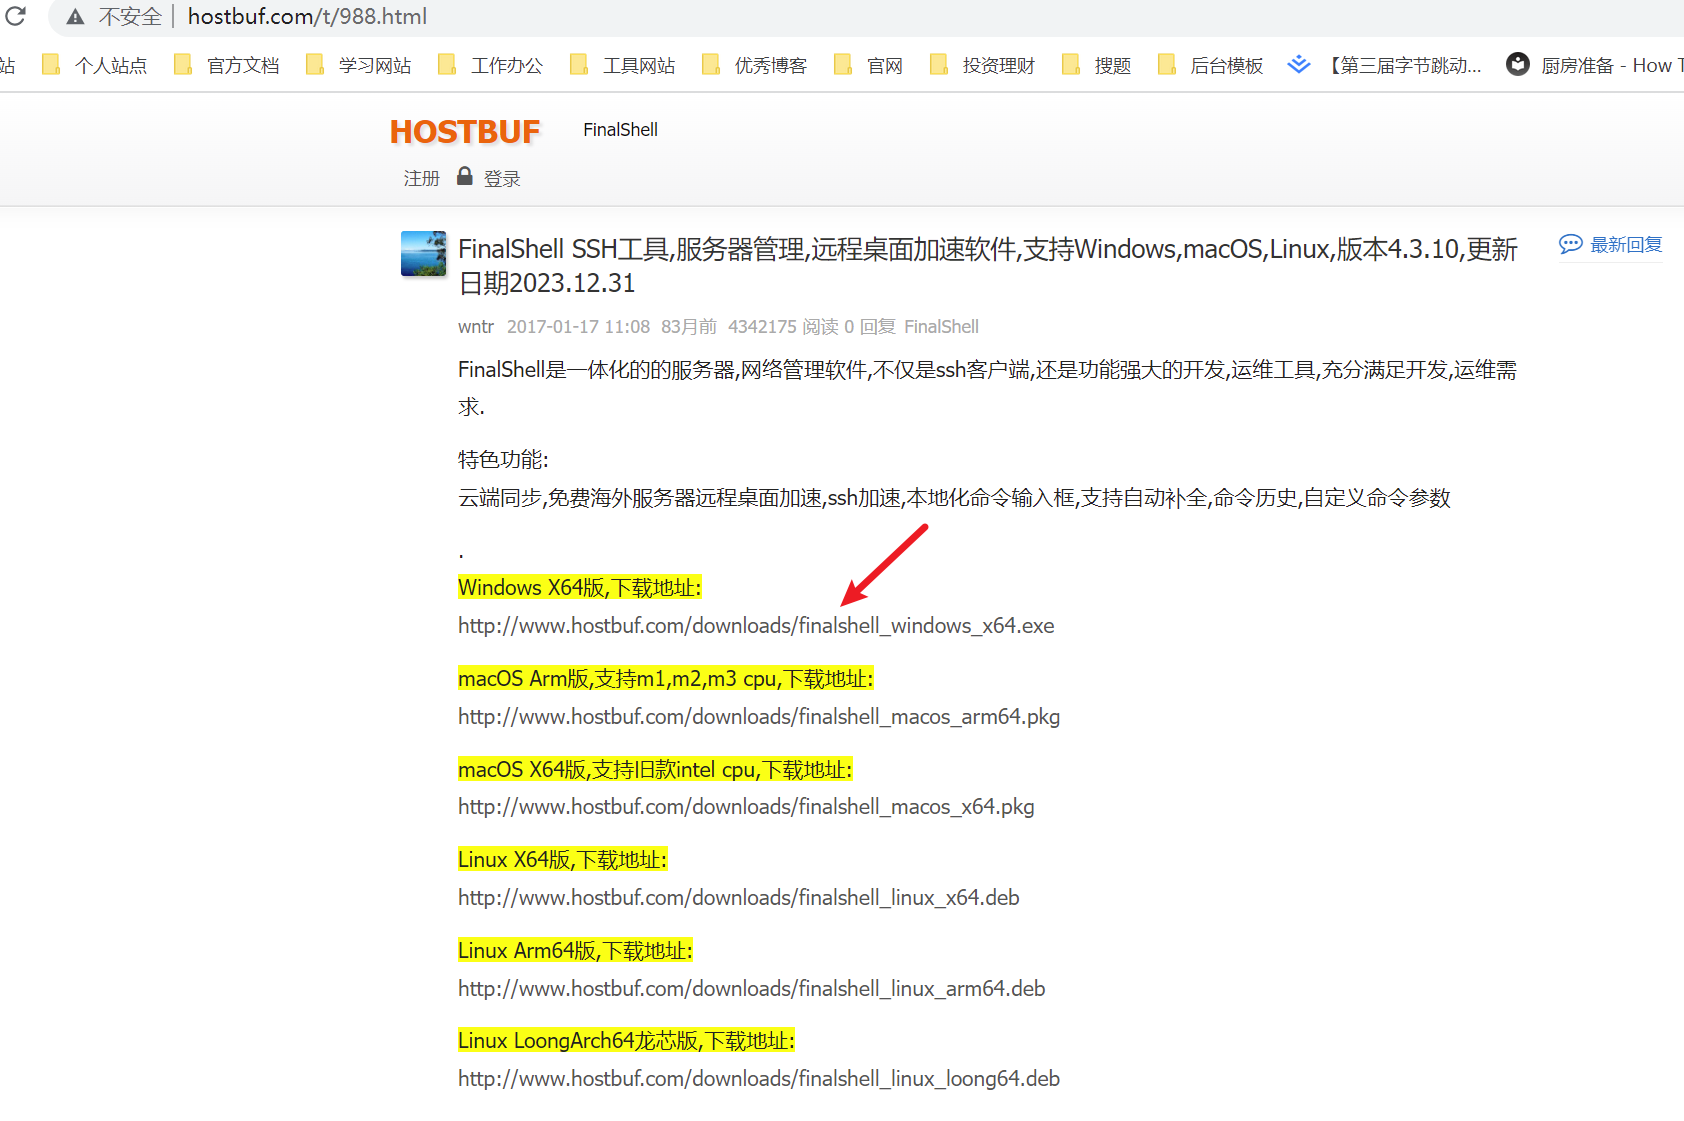Screen dimensions: 1684x1121
Task: Open author wntr's profile link
Action: click(476, 327)
